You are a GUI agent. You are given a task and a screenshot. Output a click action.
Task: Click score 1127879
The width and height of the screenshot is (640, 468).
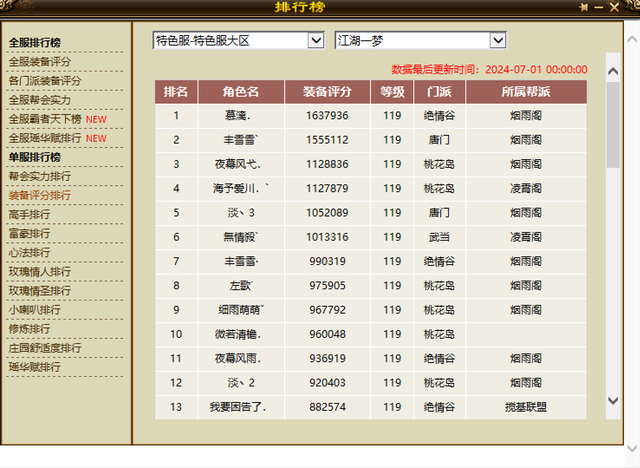[x=327, y=189]
